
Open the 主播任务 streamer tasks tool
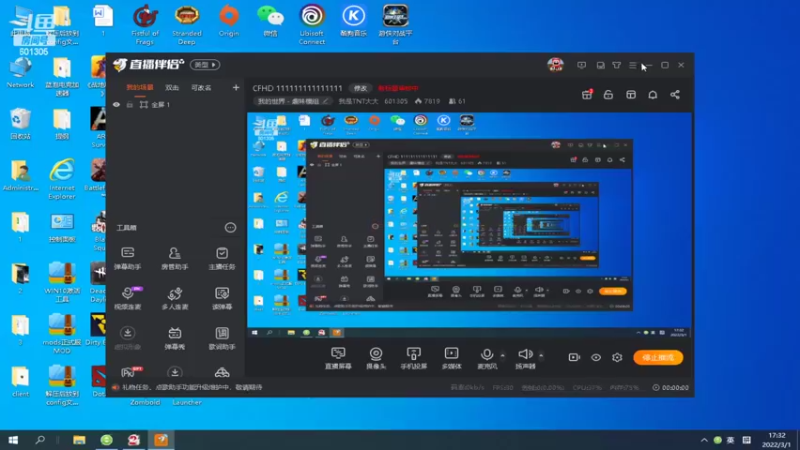(x=221, y=258)
